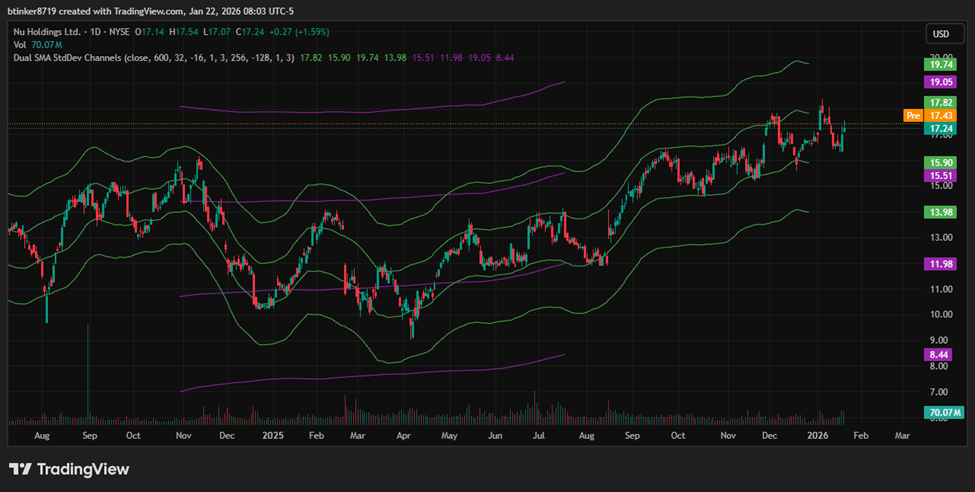Click the green 19.74 upper band label
975x492 pixels.
939,64
